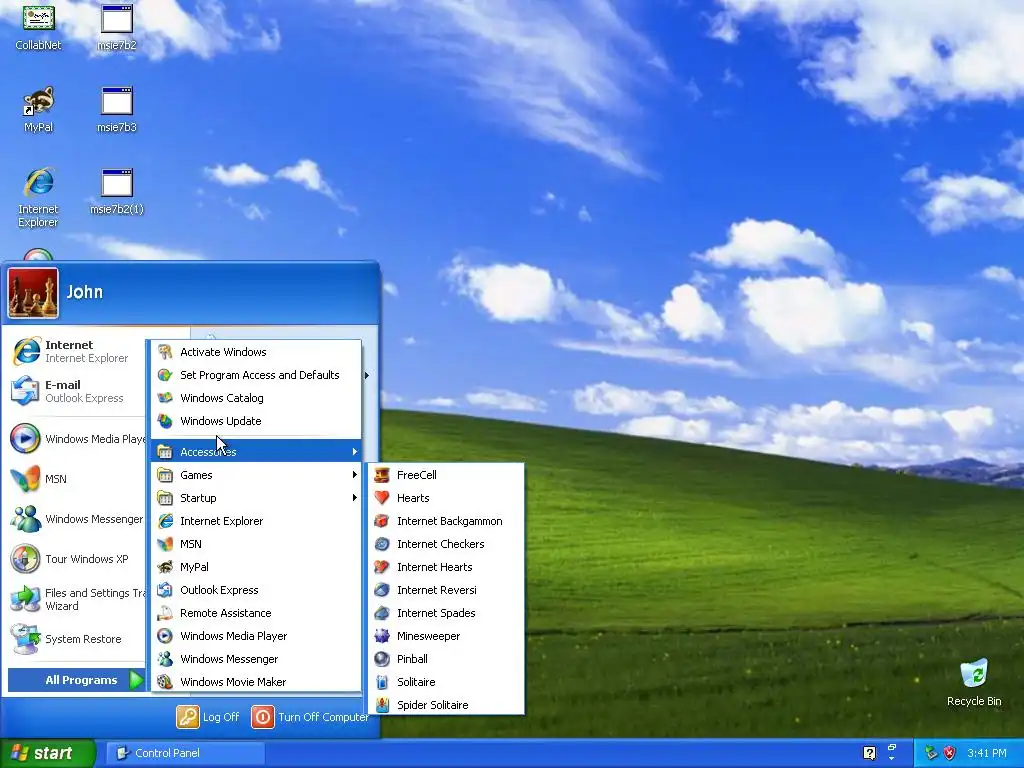Viewport: 1024px width, 768px height.
Task: Expand the Accessories submenu
Action: coord(257,452)
